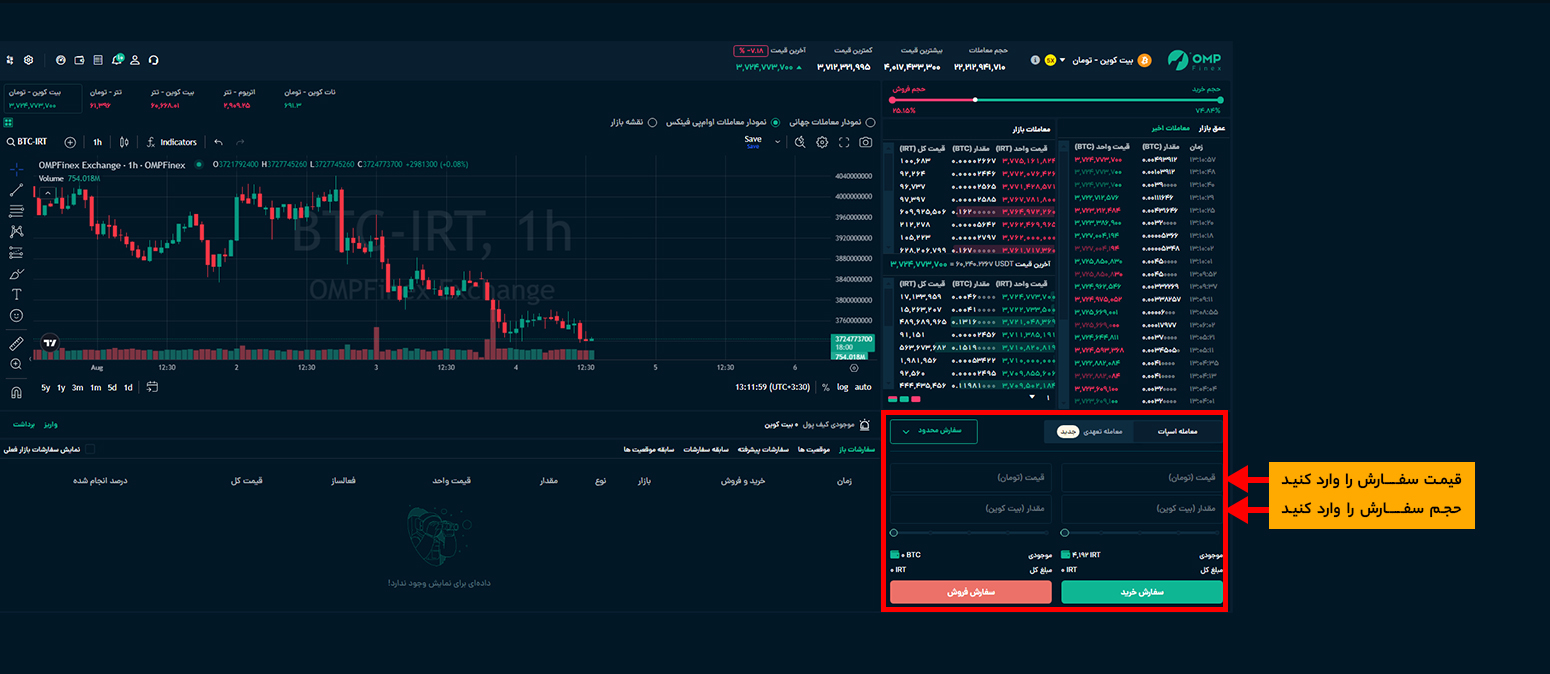Open the BTC-IRT symbol search
1550x674 pixels.
26,142
